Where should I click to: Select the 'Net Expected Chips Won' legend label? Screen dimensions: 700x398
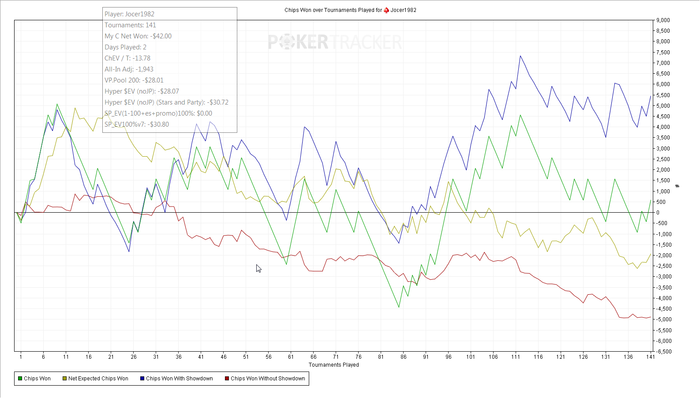pyautogui.click(x=98, y=378)
